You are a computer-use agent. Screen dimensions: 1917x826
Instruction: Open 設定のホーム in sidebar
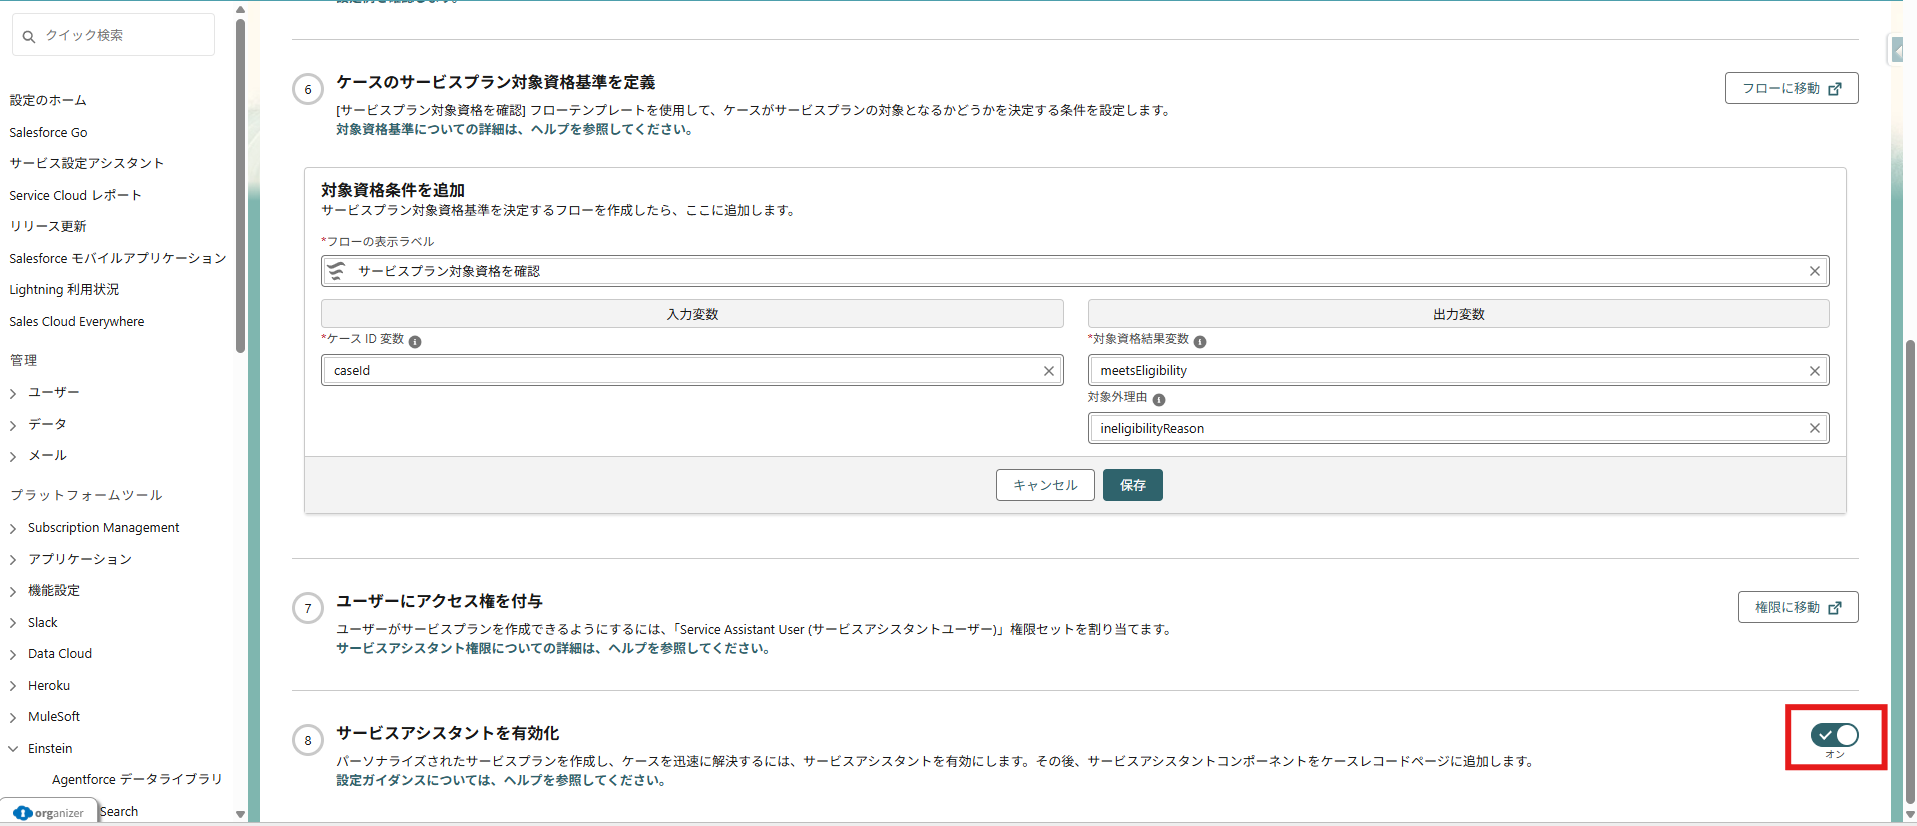point(48,100)
